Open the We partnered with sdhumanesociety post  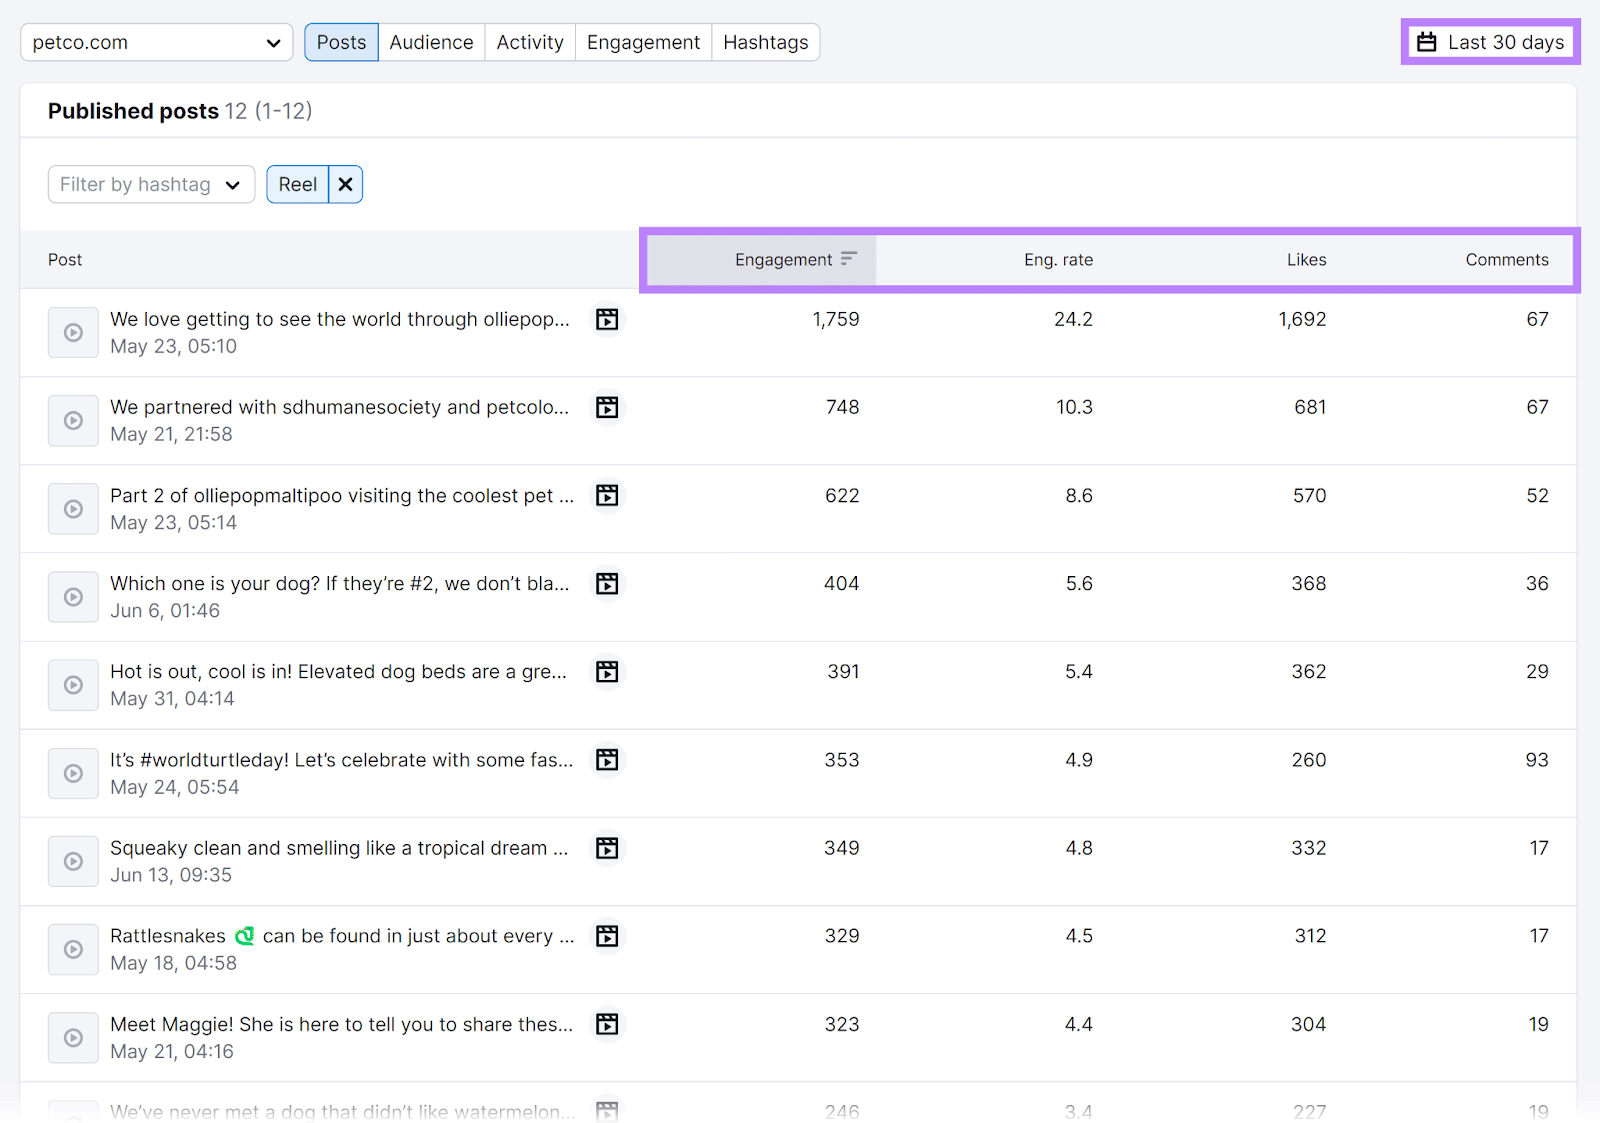click(339, 407)
